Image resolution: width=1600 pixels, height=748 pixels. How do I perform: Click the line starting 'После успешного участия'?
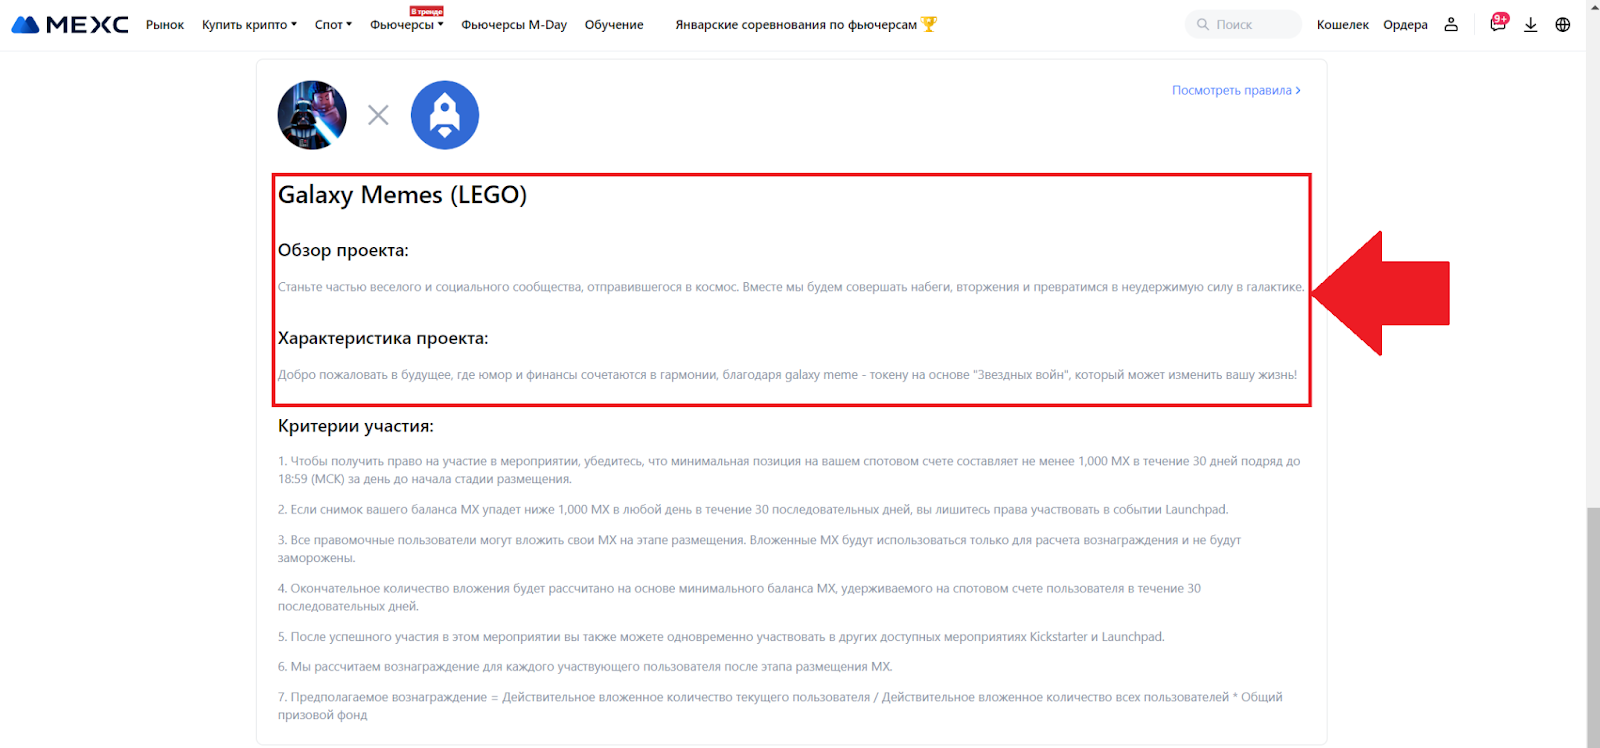click(721, 637)
